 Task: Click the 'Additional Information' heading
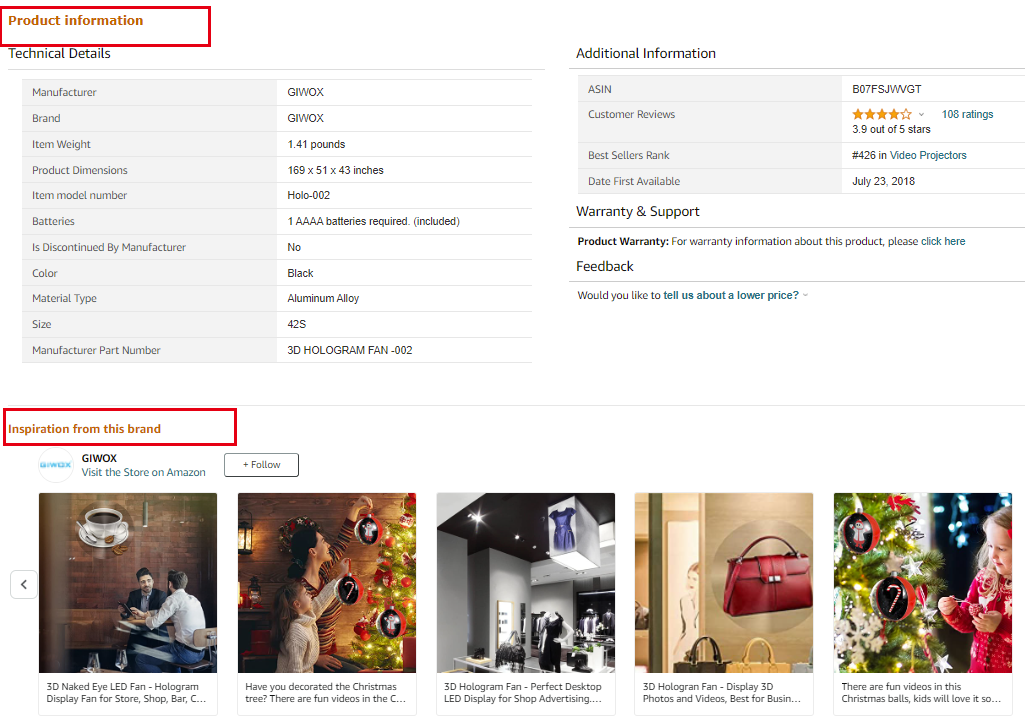pos(645,54)
